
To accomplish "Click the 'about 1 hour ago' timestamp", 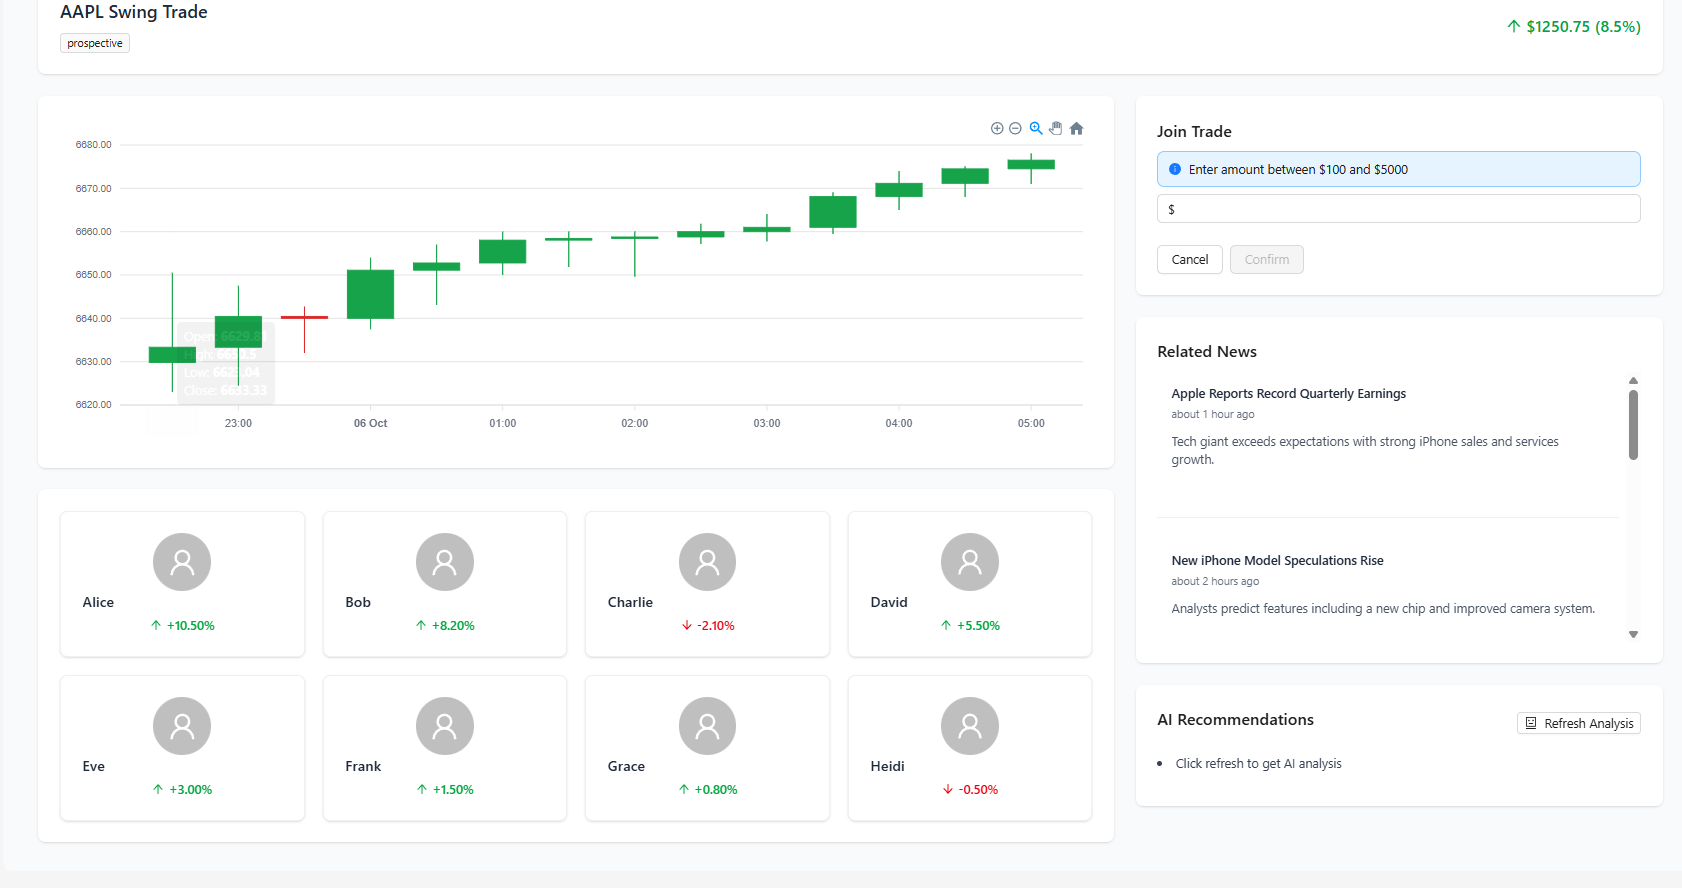I will pos(1213,414).
